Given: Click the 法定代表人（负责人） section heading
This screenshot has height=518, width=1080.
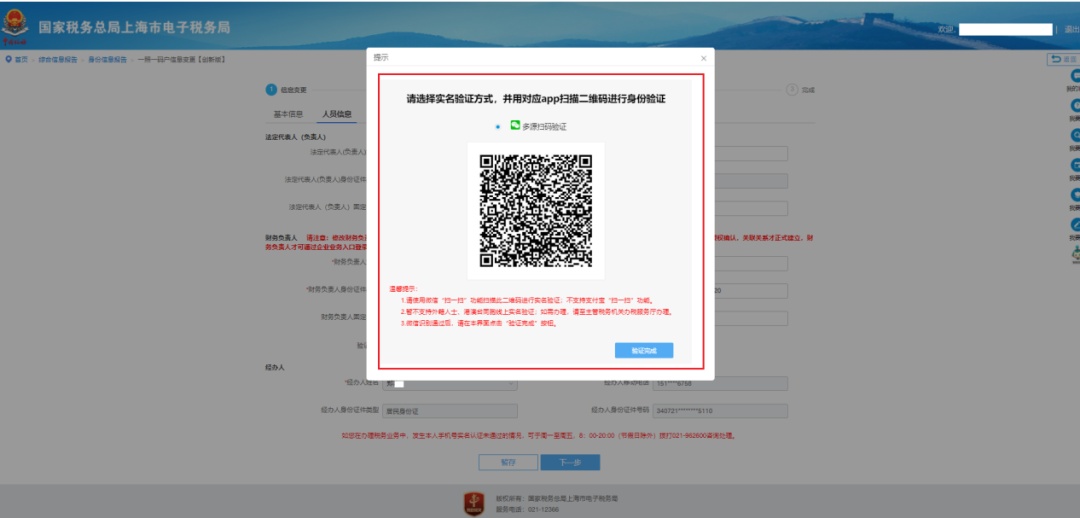Looking at the screenshot, I should 295,137.
